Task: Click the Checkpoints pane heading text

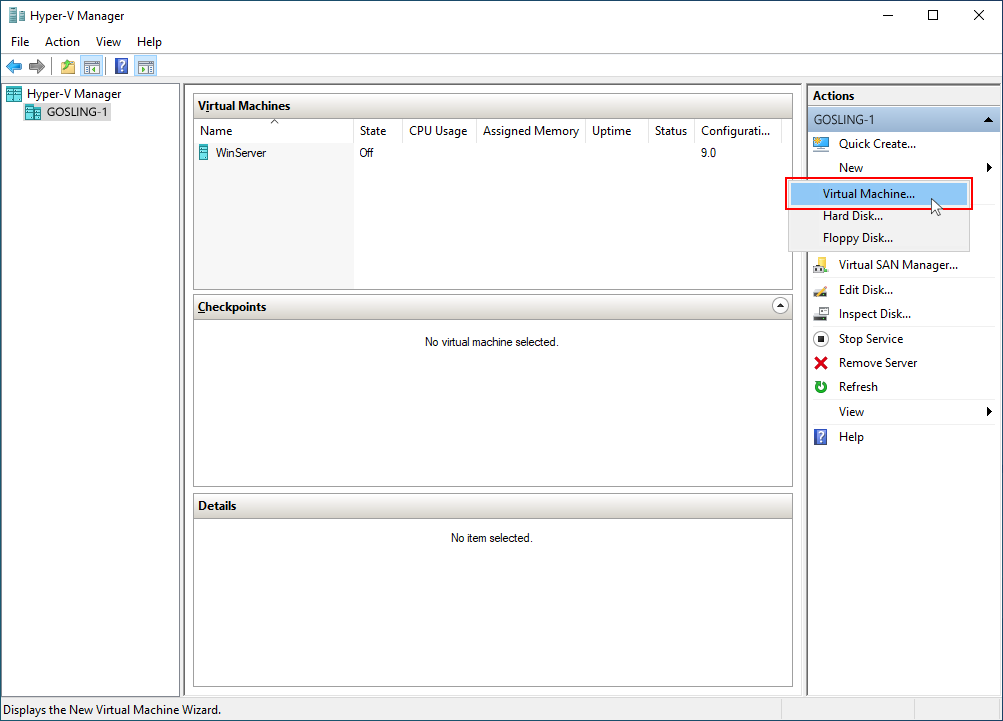Action: click(x=232, y=306)
